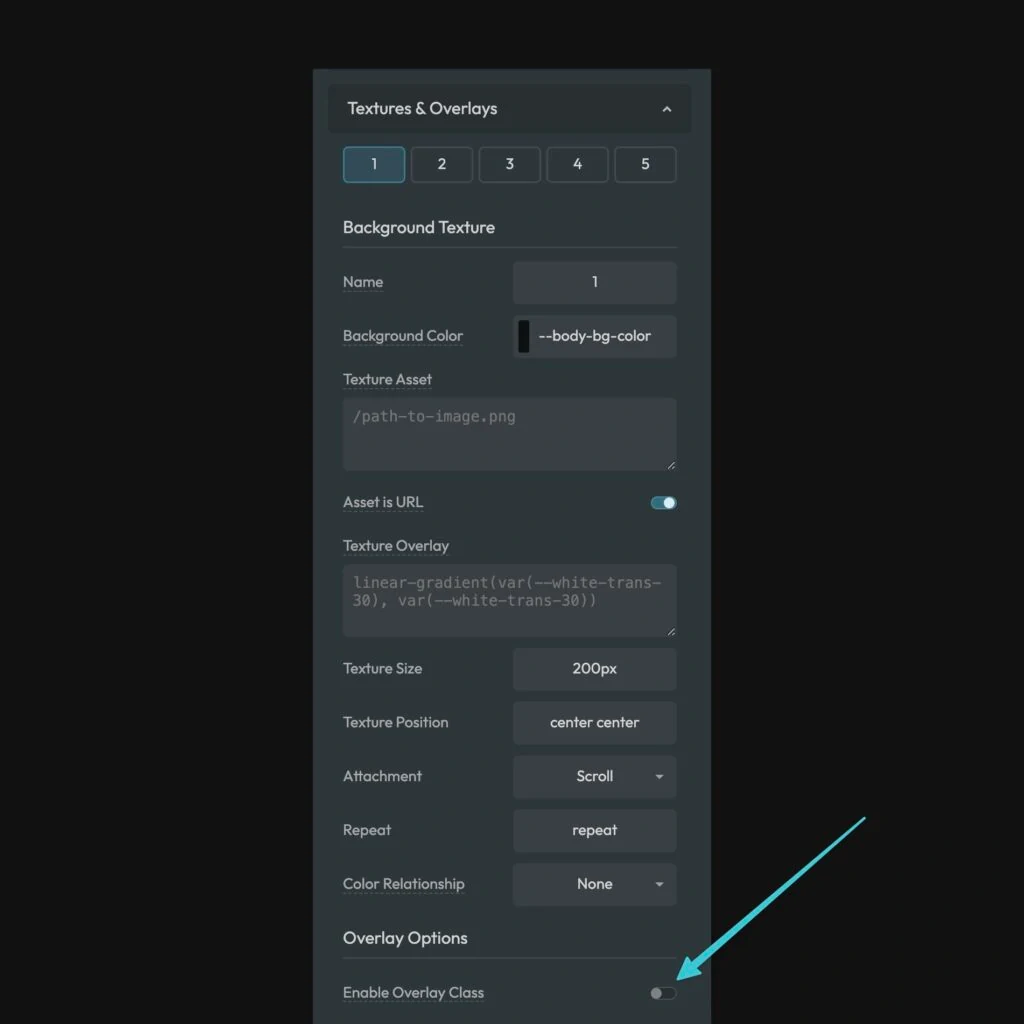Enable the Overlay Class toggle
1024x1024 pixels.
pos(662,992)
